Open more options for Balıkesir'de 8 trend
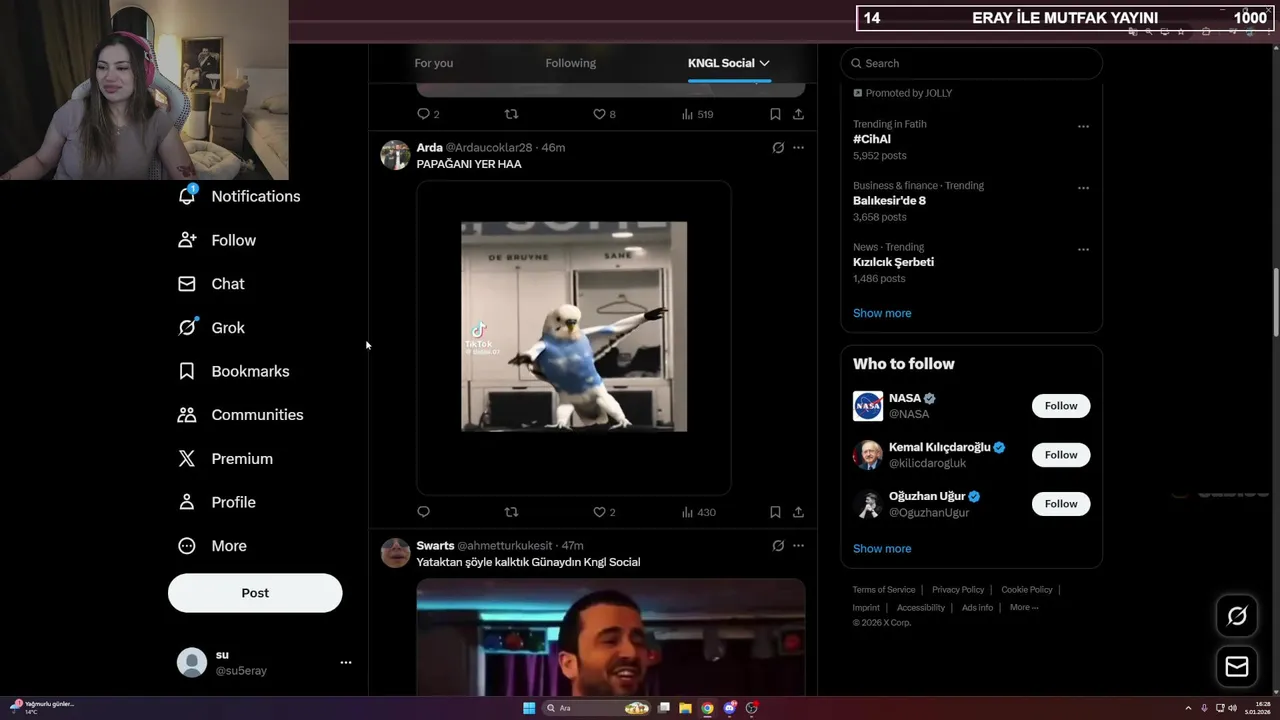 1083,188
